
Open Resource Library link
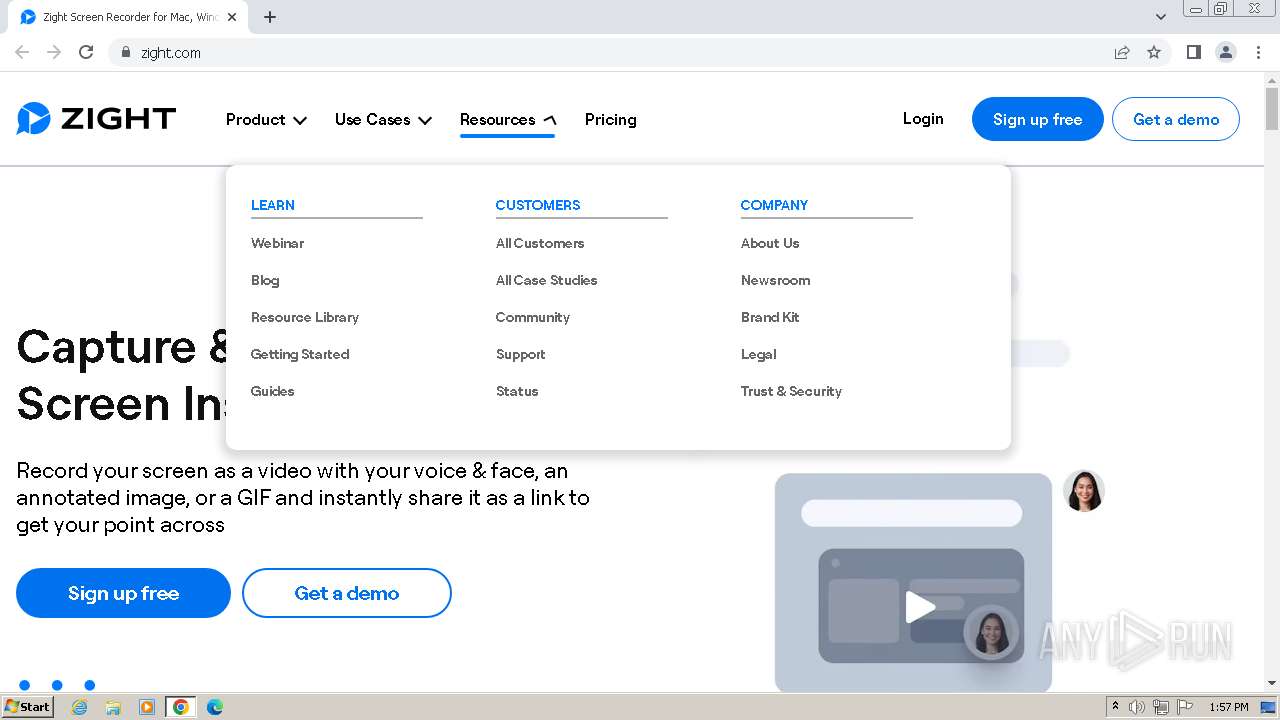coord(305,317)
